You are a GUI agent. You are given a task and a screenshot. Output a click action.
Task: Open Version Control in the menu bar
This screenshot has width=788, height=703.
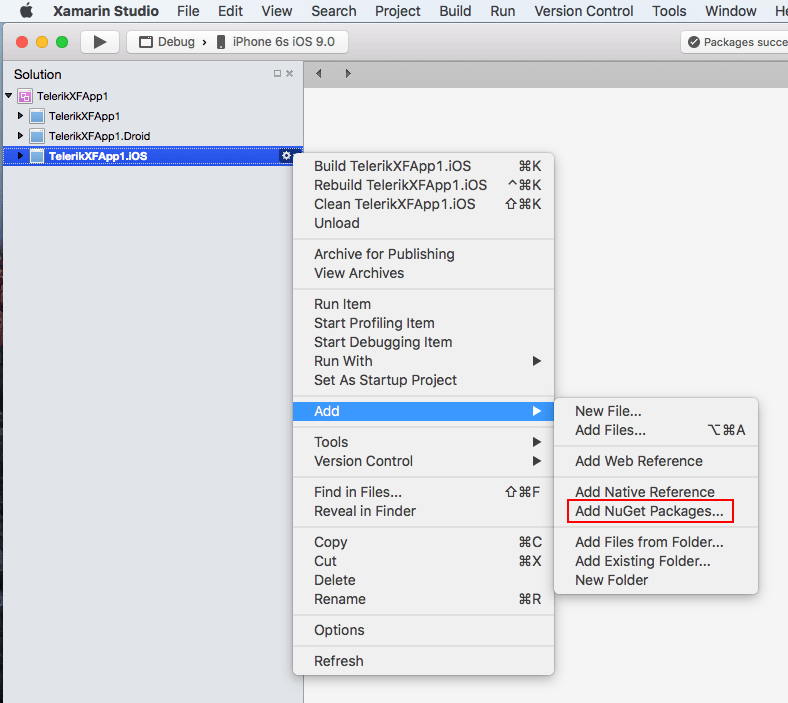point(583,11)
